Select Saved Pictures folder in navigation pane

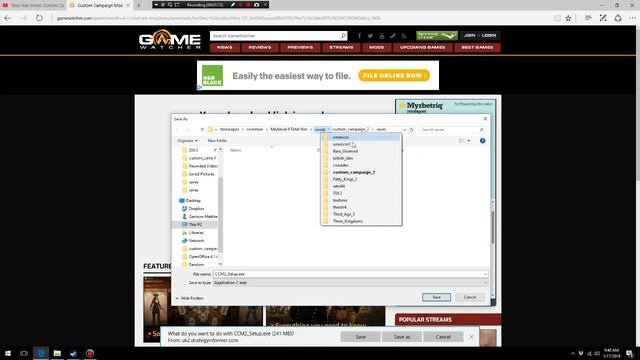pyautogui.click(x=201, y=174)
